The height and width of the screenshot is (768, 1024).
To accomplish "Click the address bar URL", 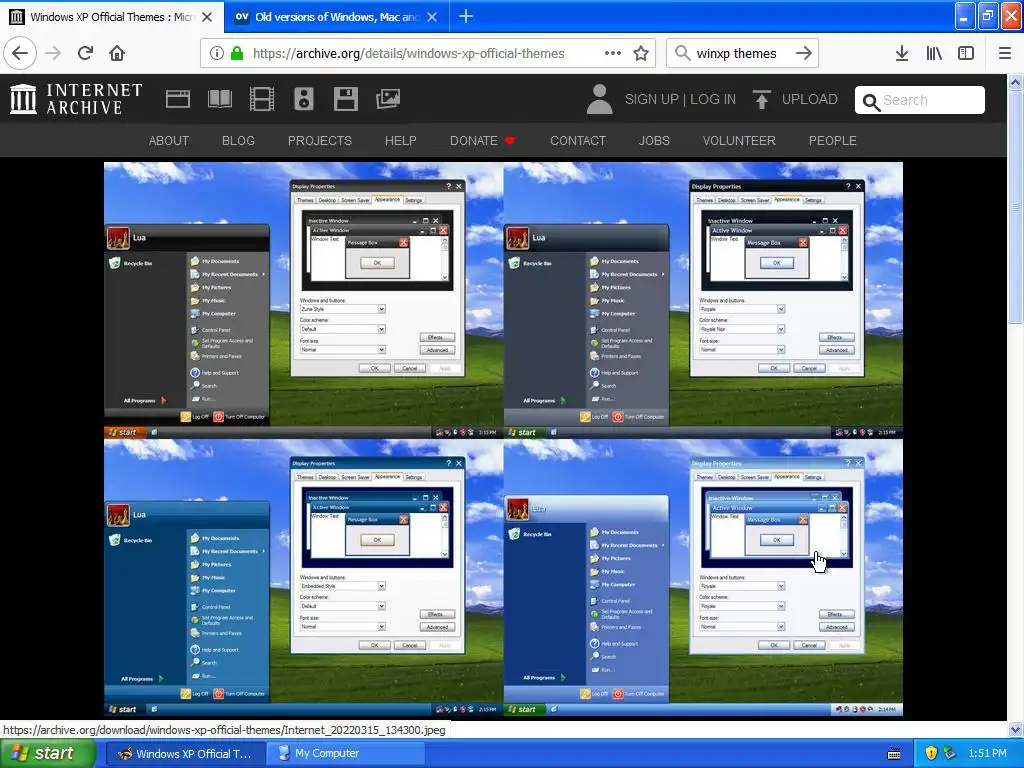I will (409, 54).
